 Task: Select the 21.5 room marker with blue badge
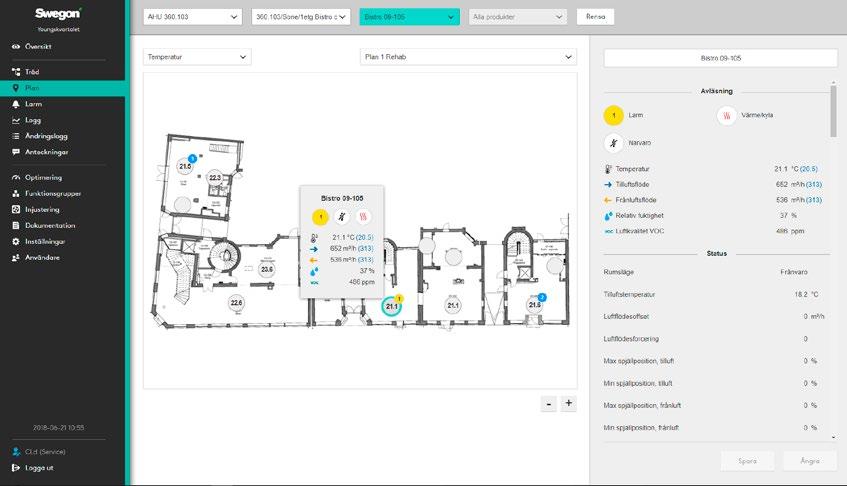pyautogui.click(x=185, y=166)
